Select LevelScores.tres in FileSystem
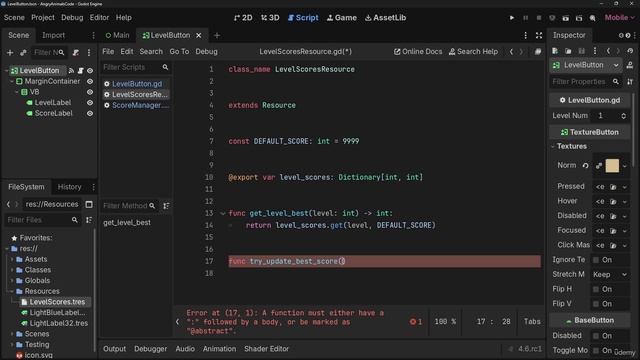 pyautogui.click(x=57, y=302)
